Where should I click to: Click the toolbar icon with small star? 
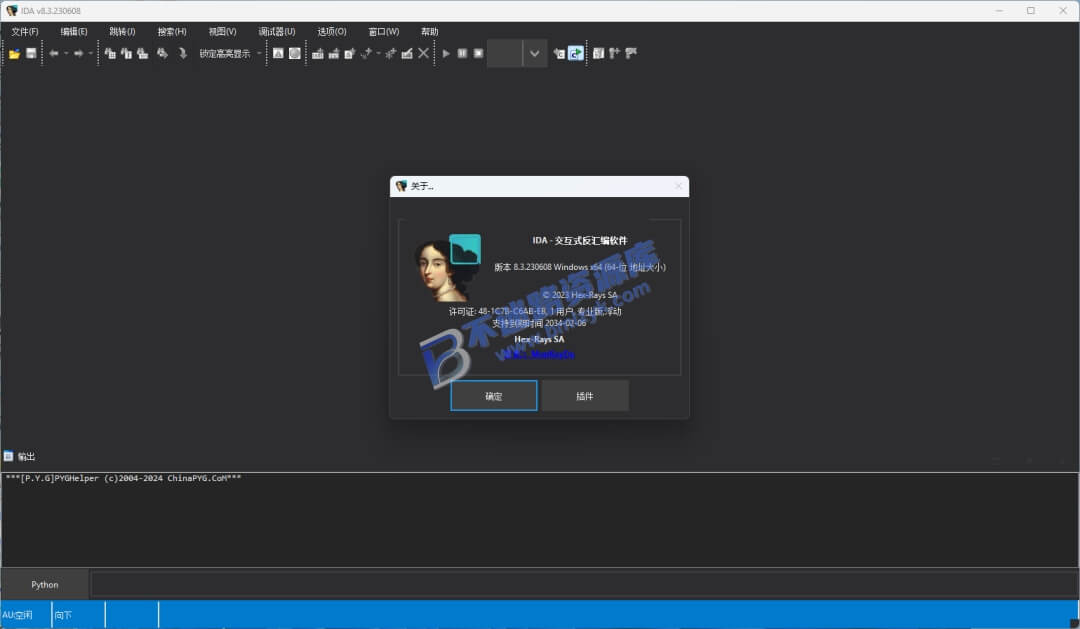click(x=391, y=53)
